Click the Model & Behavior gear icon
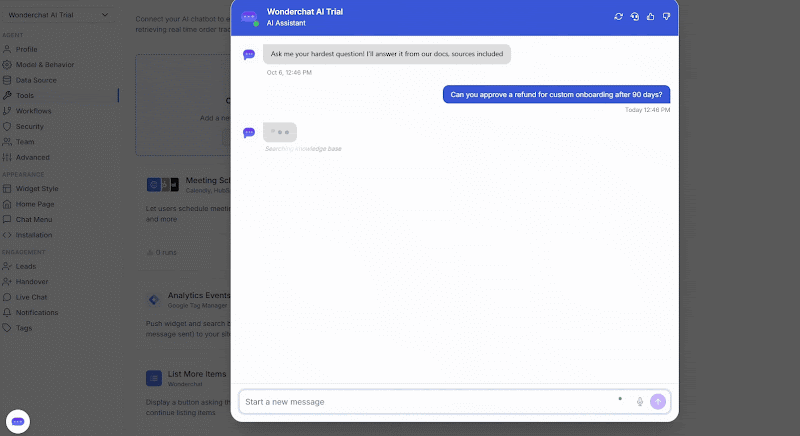The image size is (800, 436). [7, 65]
